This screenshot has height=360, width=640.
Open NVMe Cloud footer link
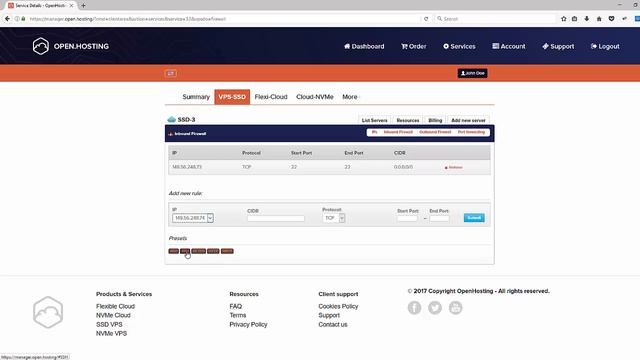[x=113, y=315]
